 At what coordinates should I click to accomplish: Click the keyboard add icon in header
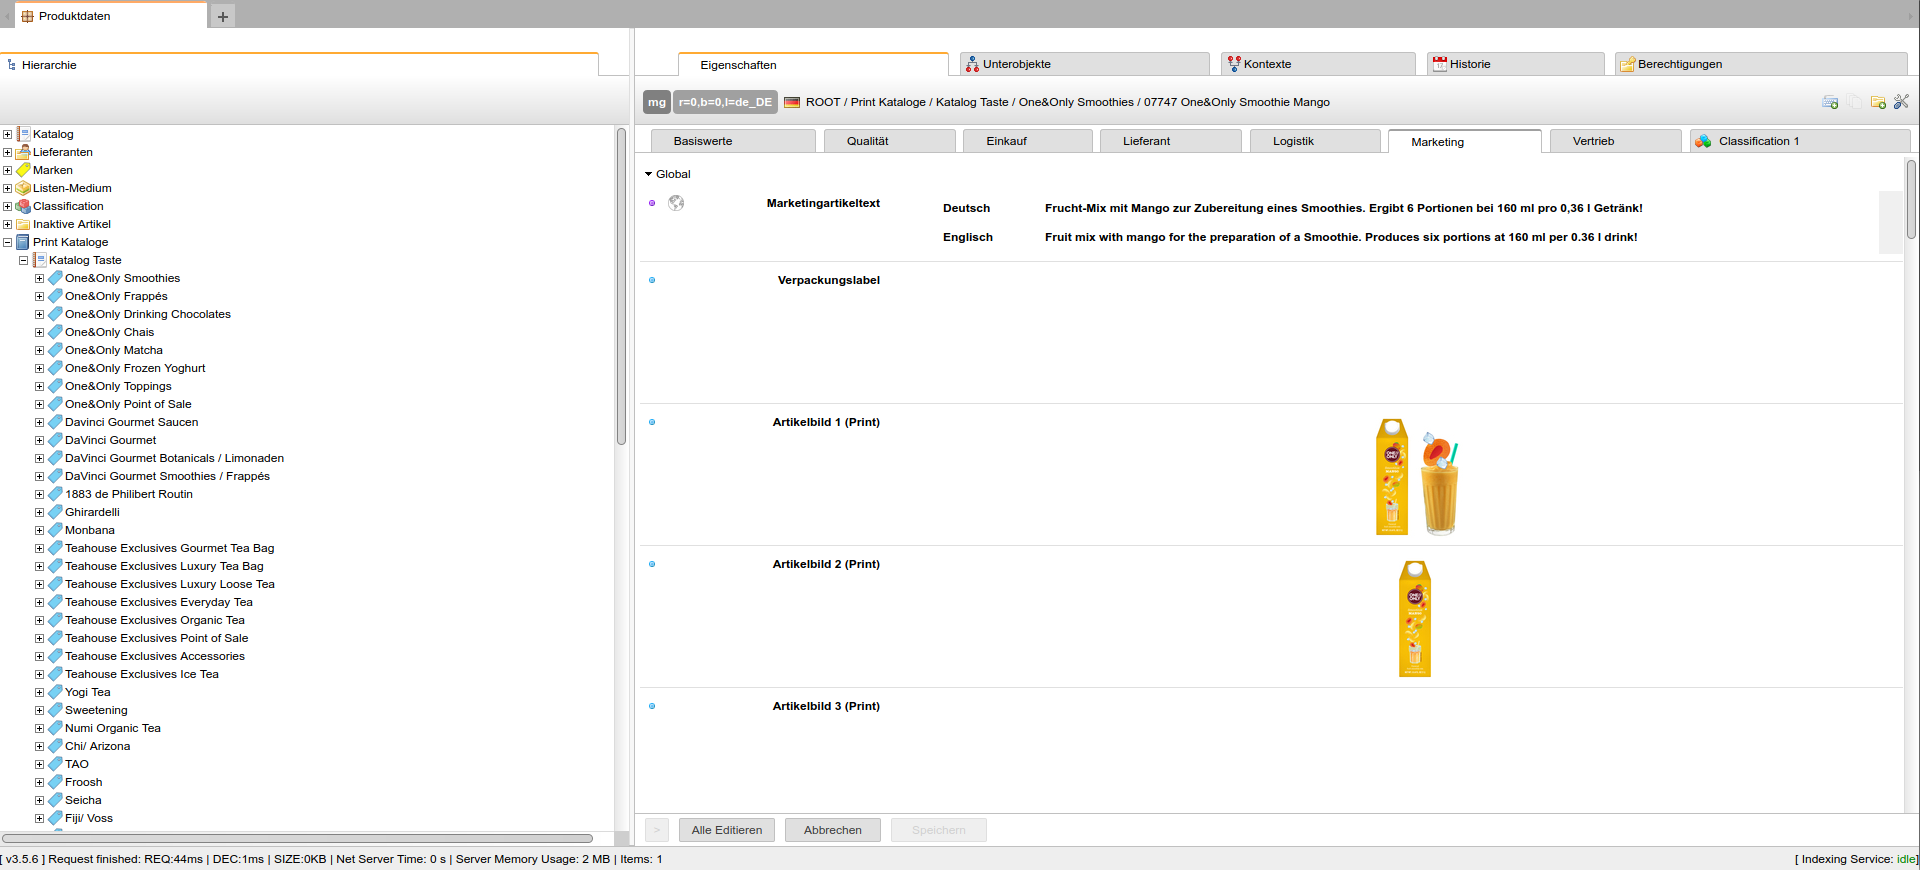tap(1830, 102)
